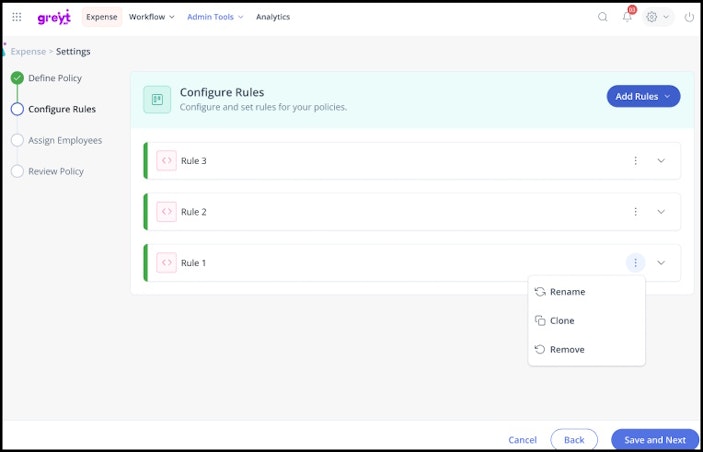
Task: Choose Rename from the context menu
Action: pyautogui.click(x=586, y=292)
